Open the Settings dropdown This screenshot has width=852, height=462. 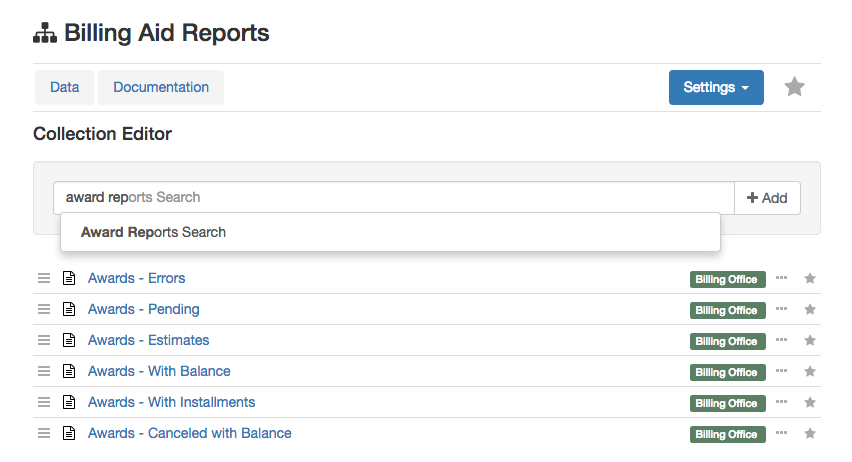pos(716,88)
